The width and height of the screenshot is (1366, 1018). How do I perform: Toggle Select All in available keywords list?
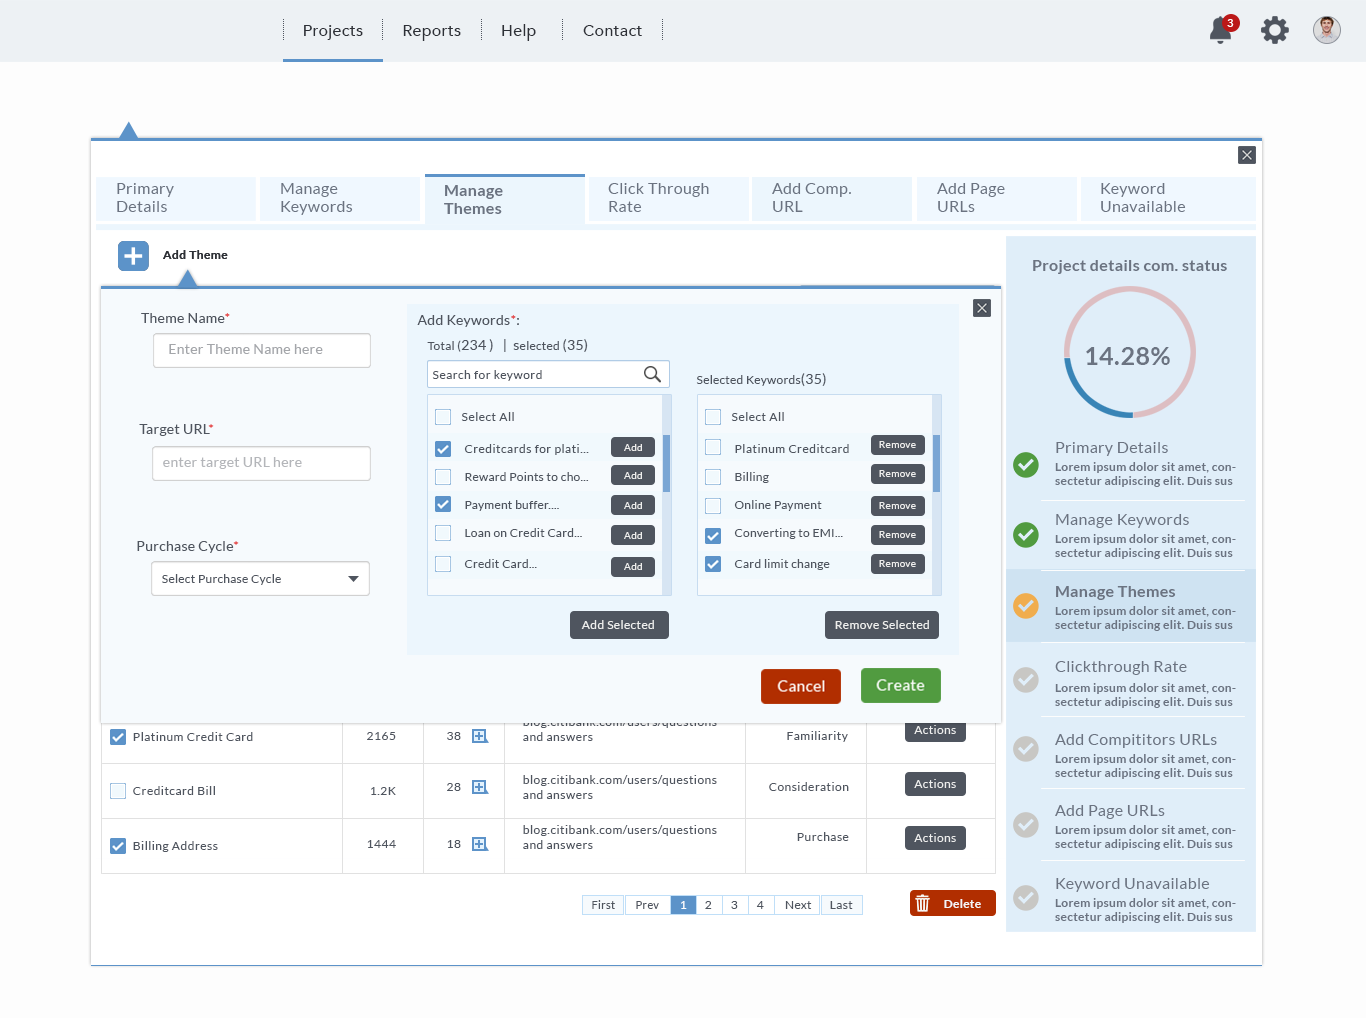[x=443, y=417]
